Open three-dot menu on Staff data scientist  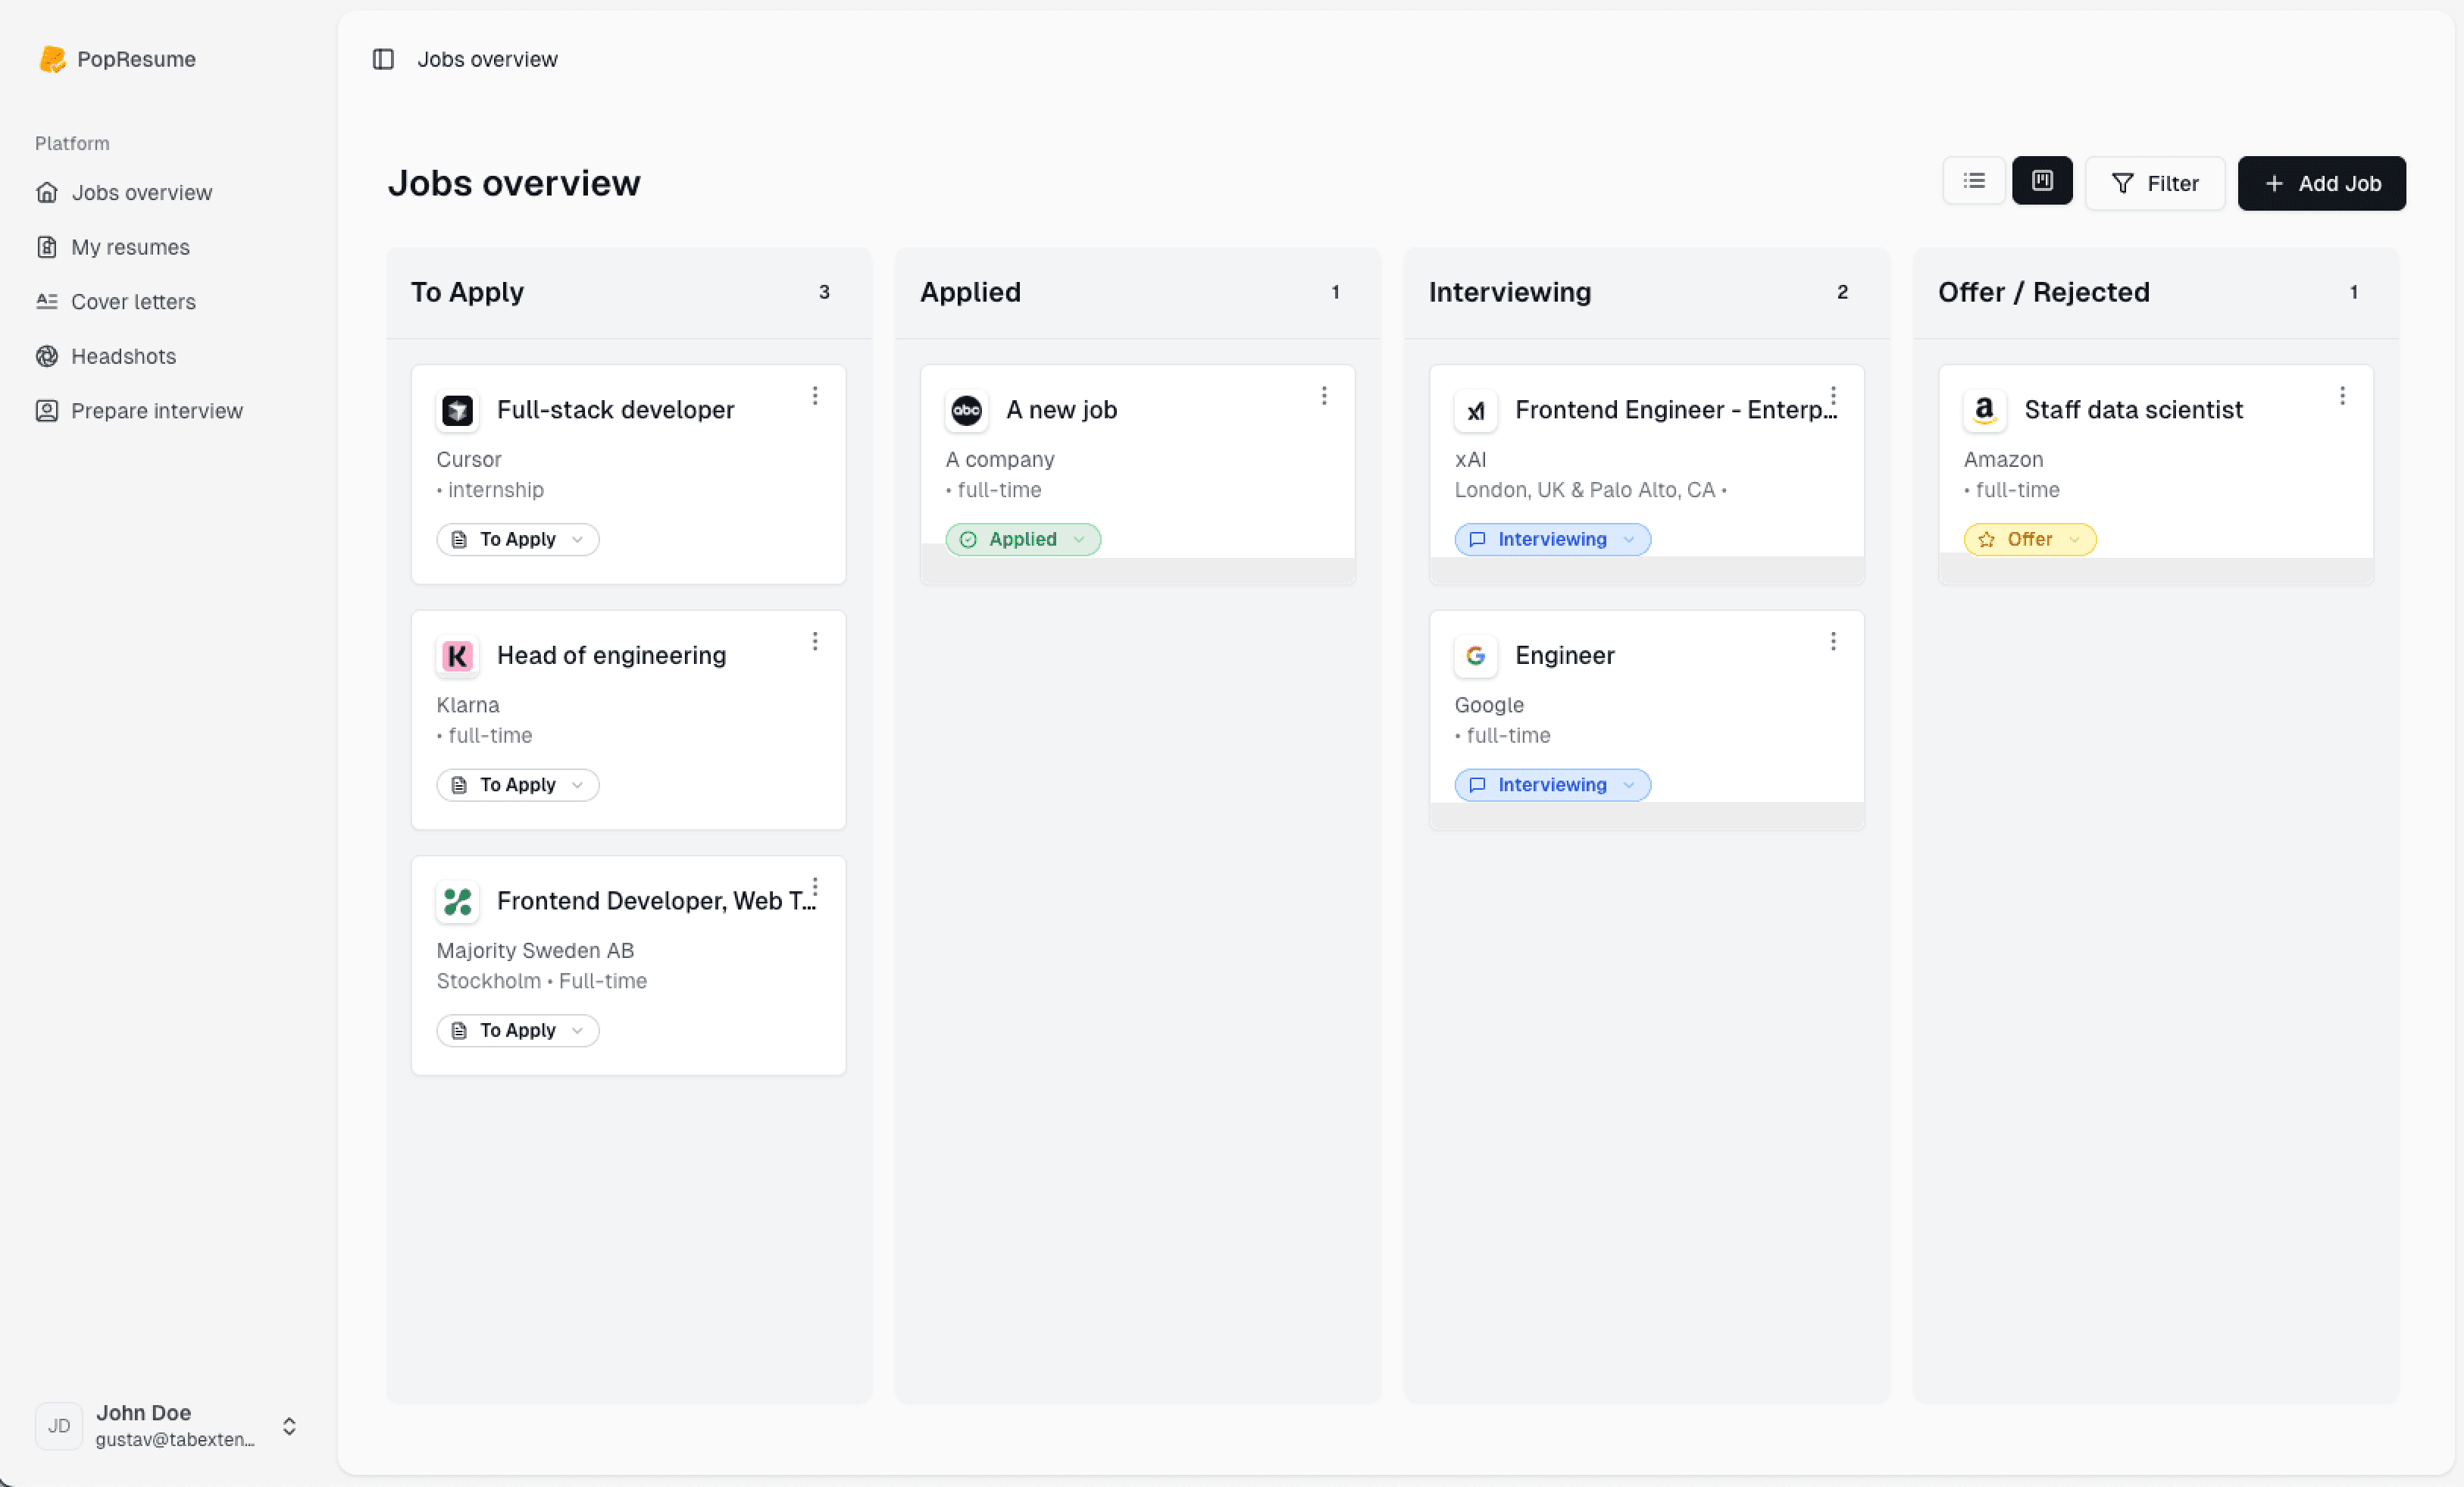[x=2342, y=396]
